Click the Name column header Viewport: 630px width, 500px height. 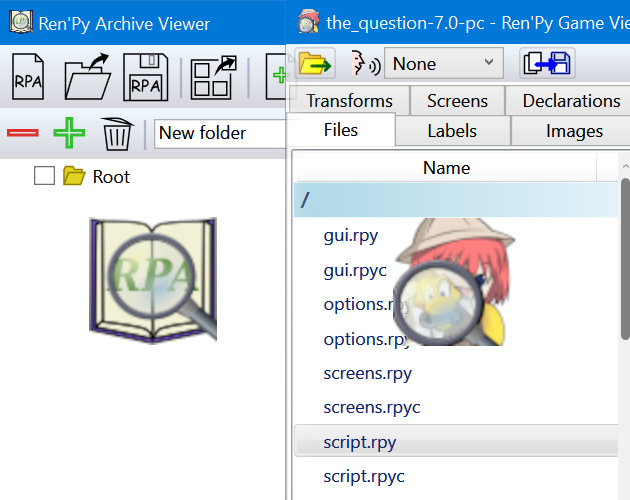pyautogui.click(x=446, y=168)
